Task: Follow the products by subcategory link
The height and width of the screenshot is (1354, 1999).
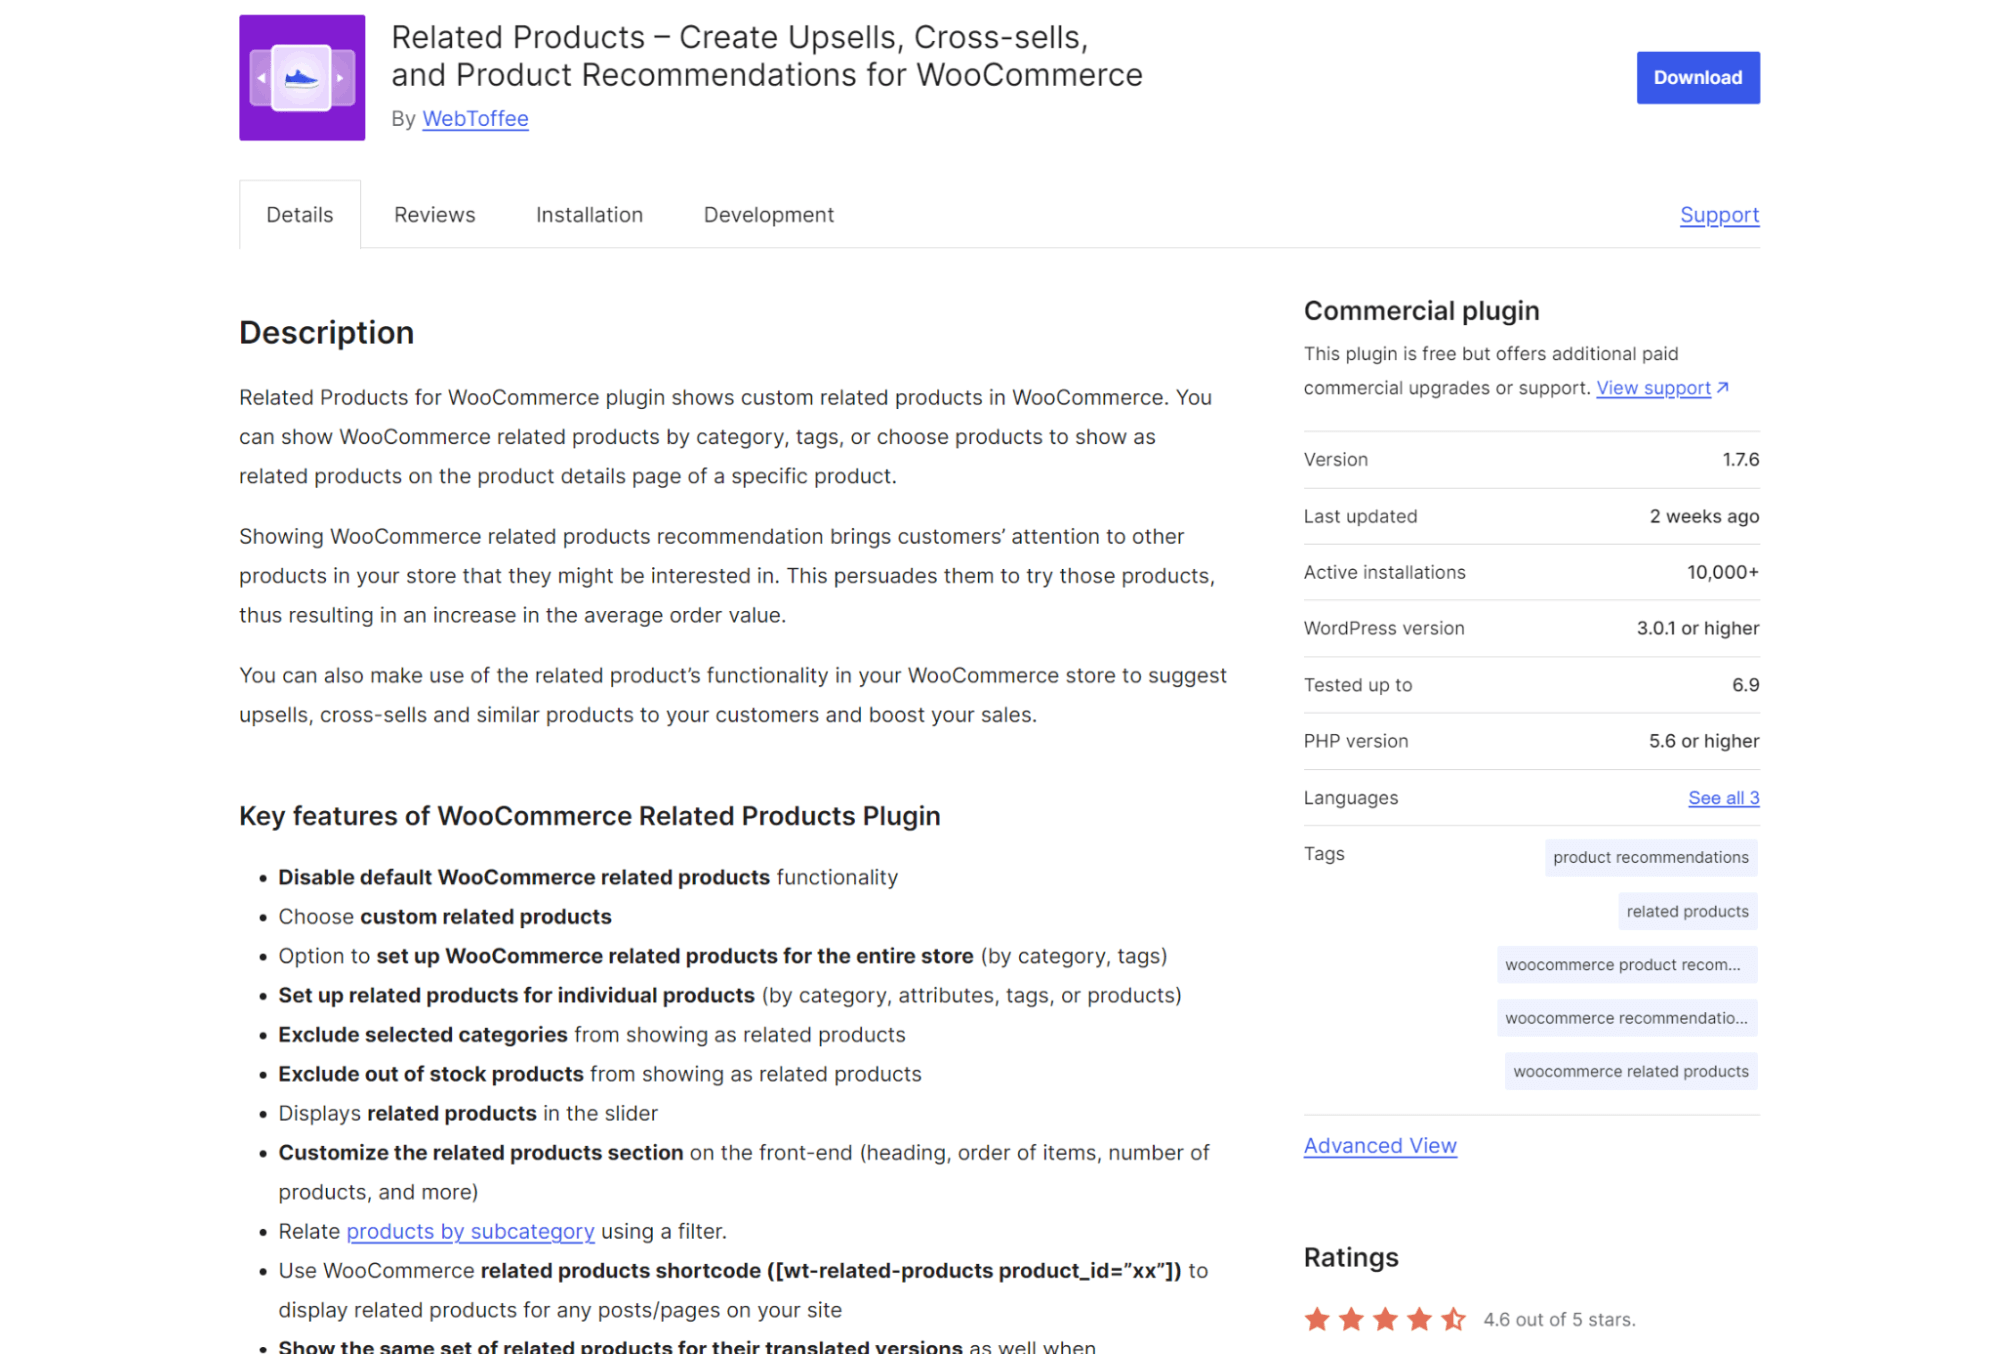Action: (470, 1231)
